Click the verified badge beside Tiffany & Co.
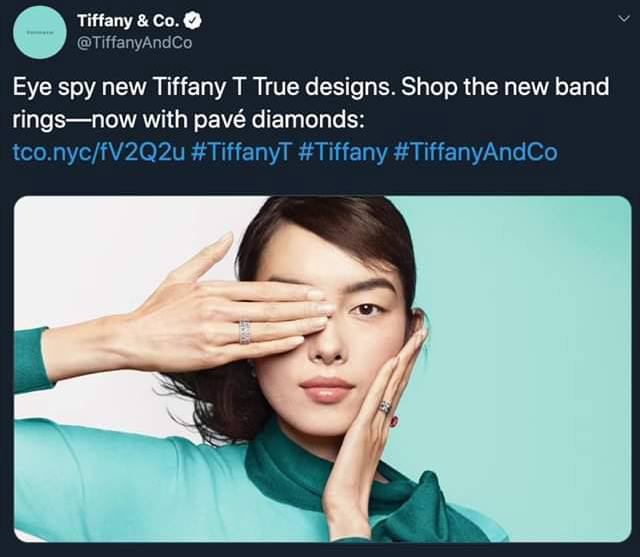 tap(193, 21)
